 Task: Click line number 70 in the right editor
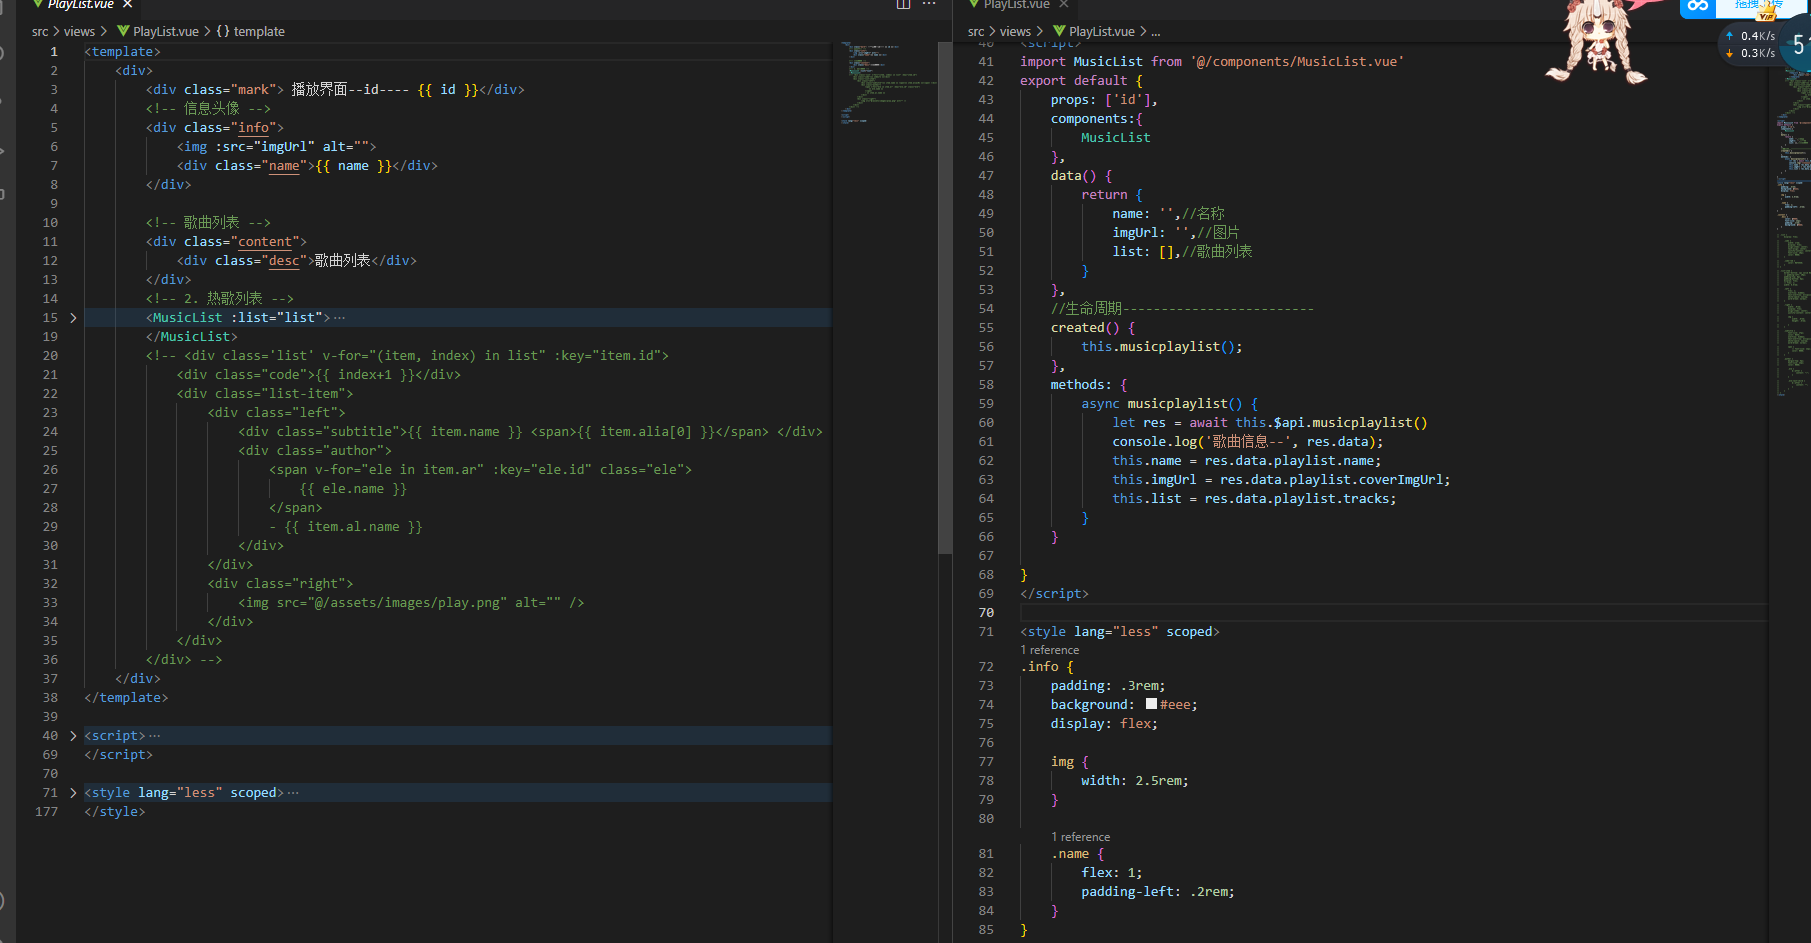(x=986, y=613)
